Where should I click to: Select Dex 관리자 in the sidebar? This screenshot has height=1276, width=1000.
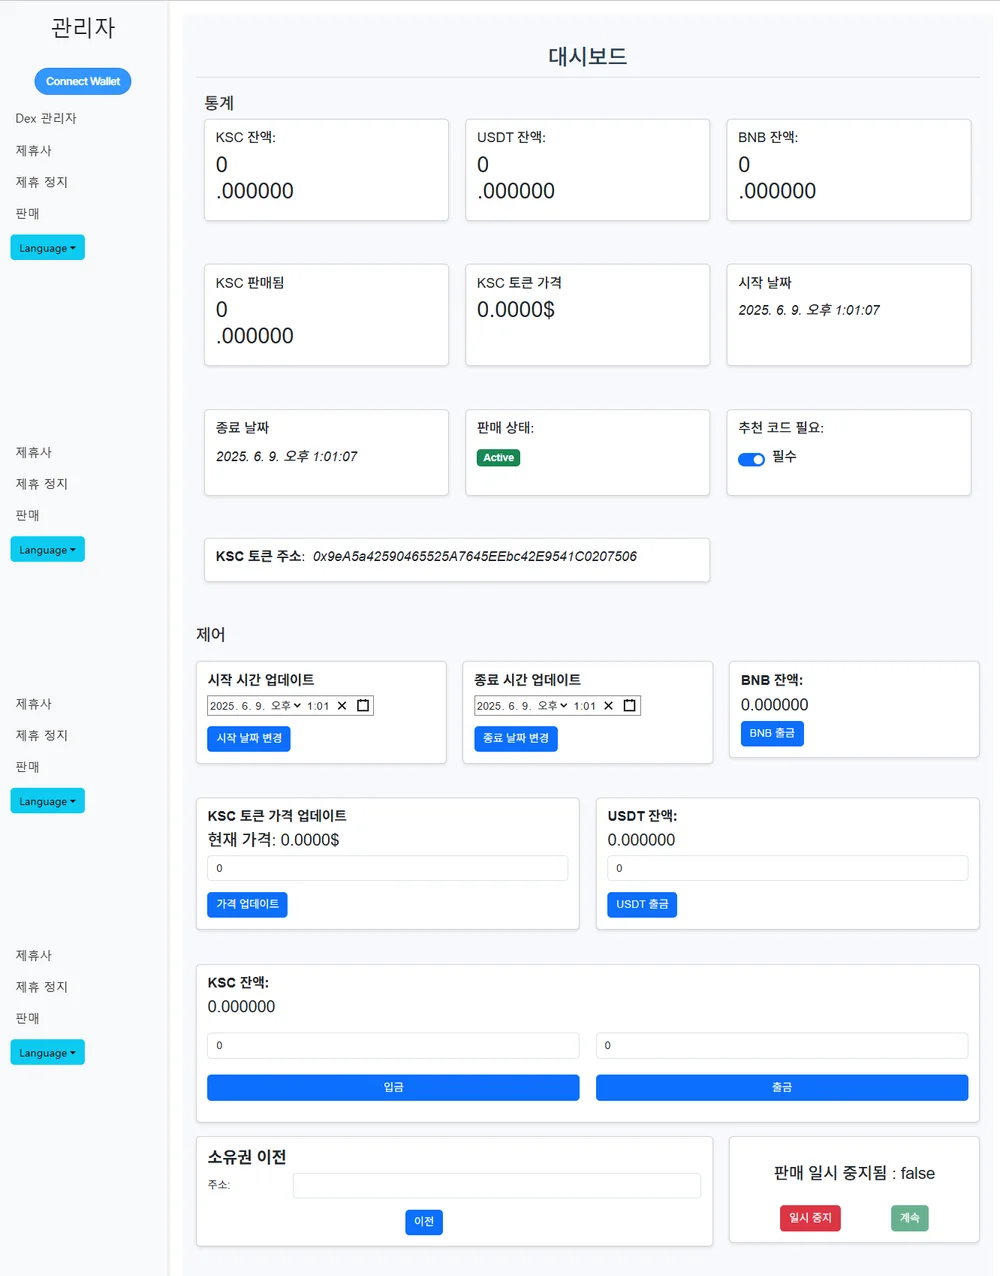(45, 118)
